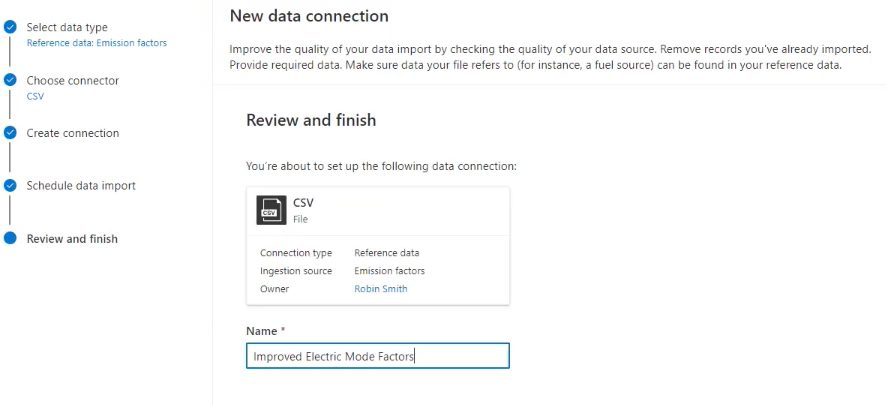Focus the Name input field
The height and width of the screenshot is (405, 886).
click(x=377, y=356)
